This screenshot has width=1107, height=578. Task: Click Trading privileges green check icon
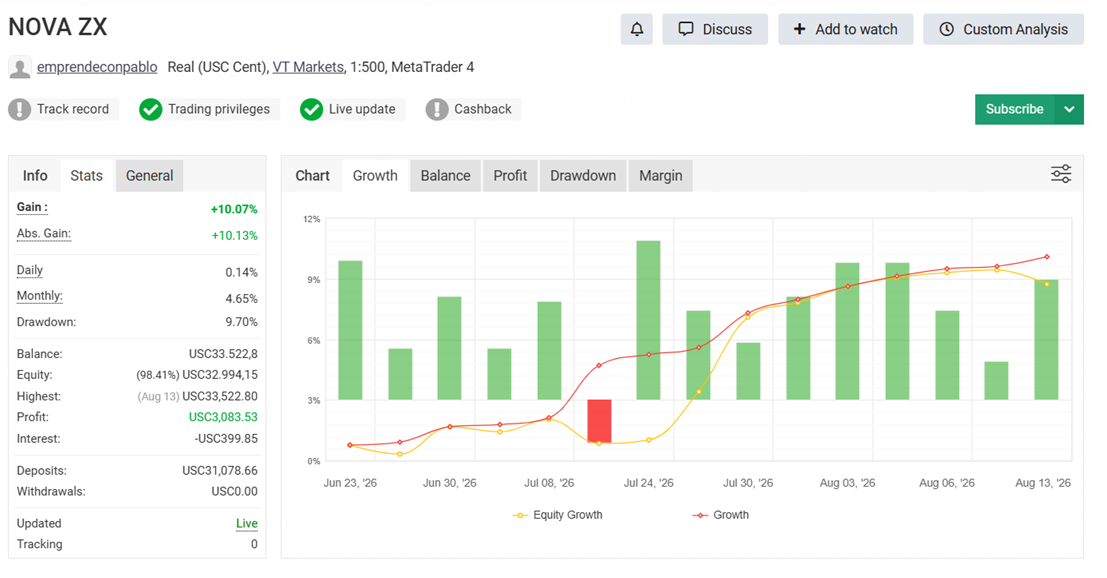tap(150, 109)
